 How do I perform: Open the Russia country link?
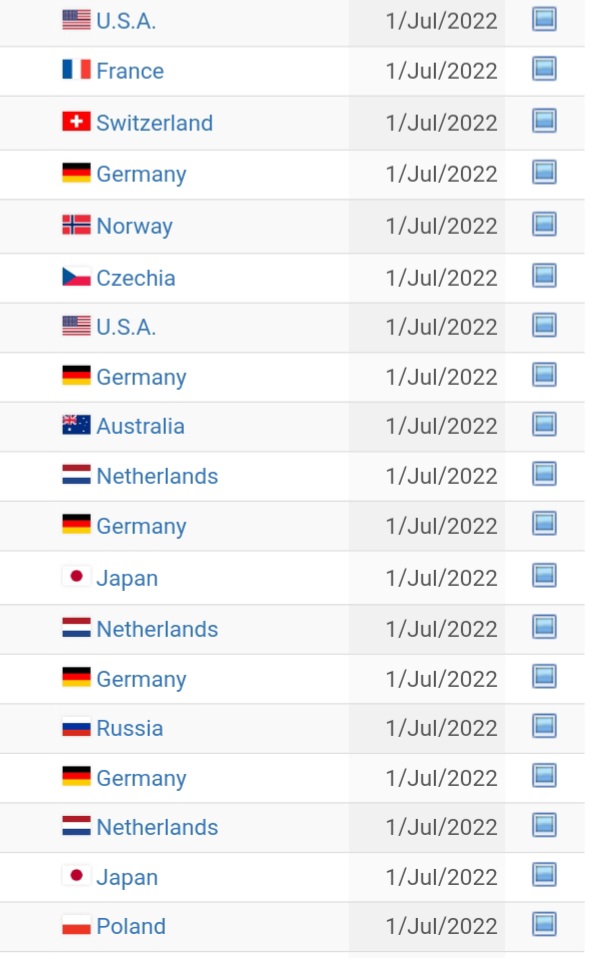click(x=130, y=728)
